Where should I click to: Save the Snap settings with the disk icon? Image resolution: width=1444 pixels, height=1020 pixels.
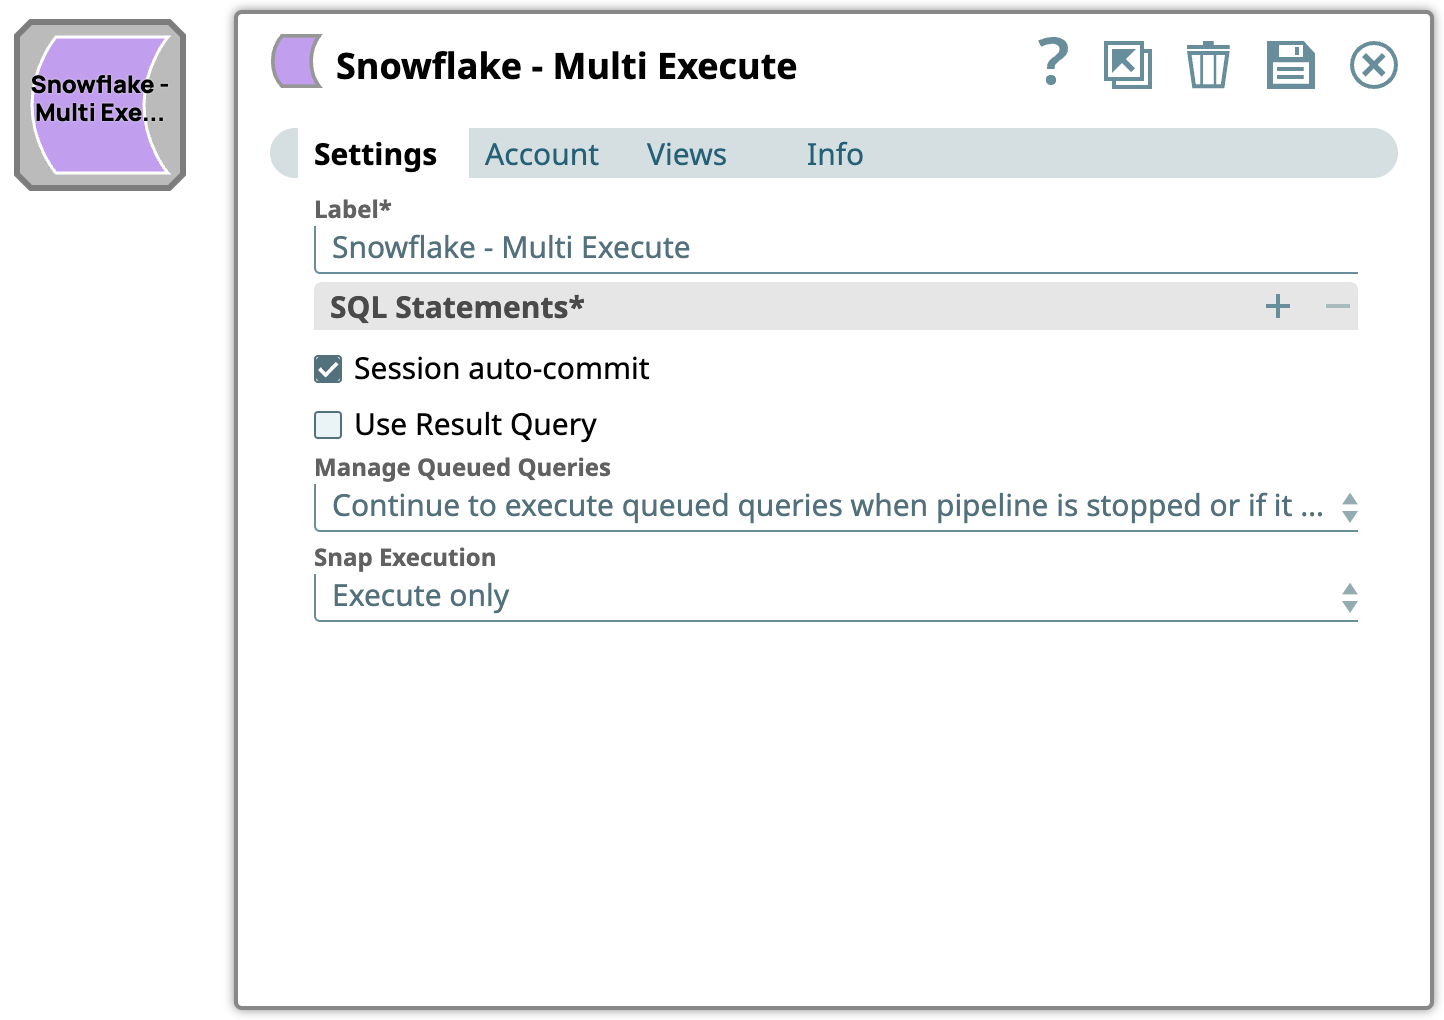pyautogui.click(x=1290, y=64)
